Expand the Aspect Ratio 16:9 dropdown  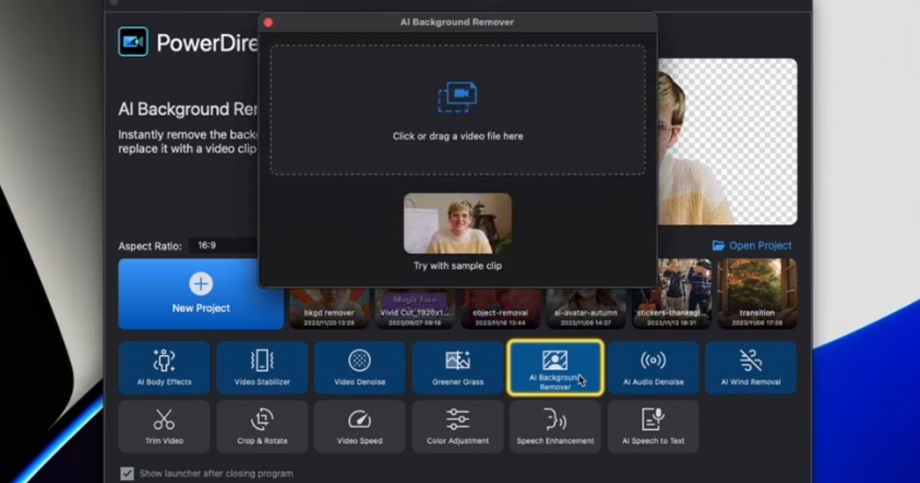(218, 245)
